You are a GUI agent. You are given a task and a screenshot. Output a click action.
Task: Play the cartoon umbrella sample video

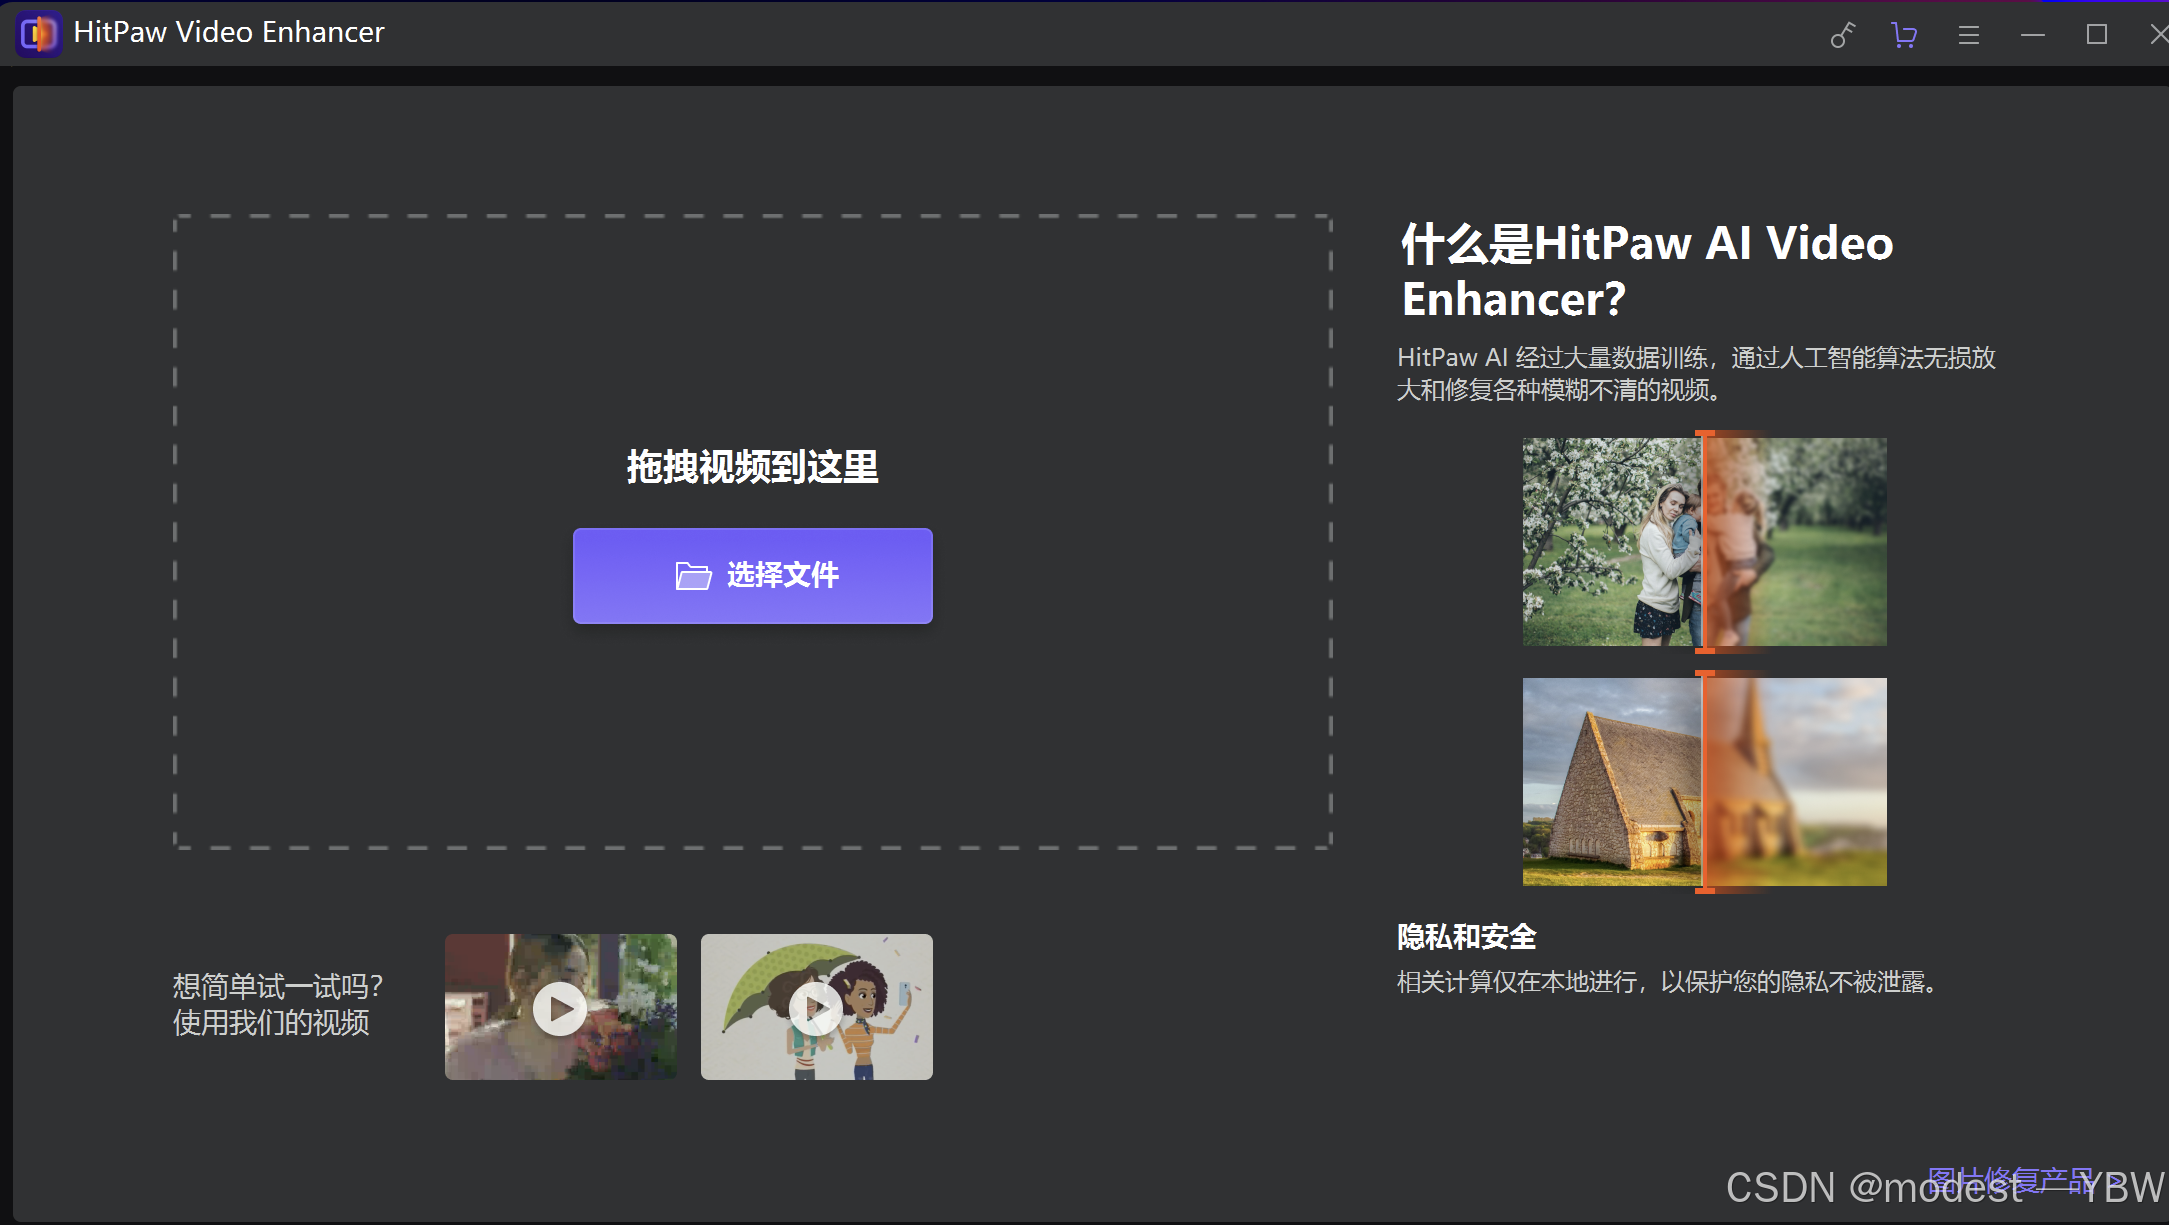(x=816, y=1007)
